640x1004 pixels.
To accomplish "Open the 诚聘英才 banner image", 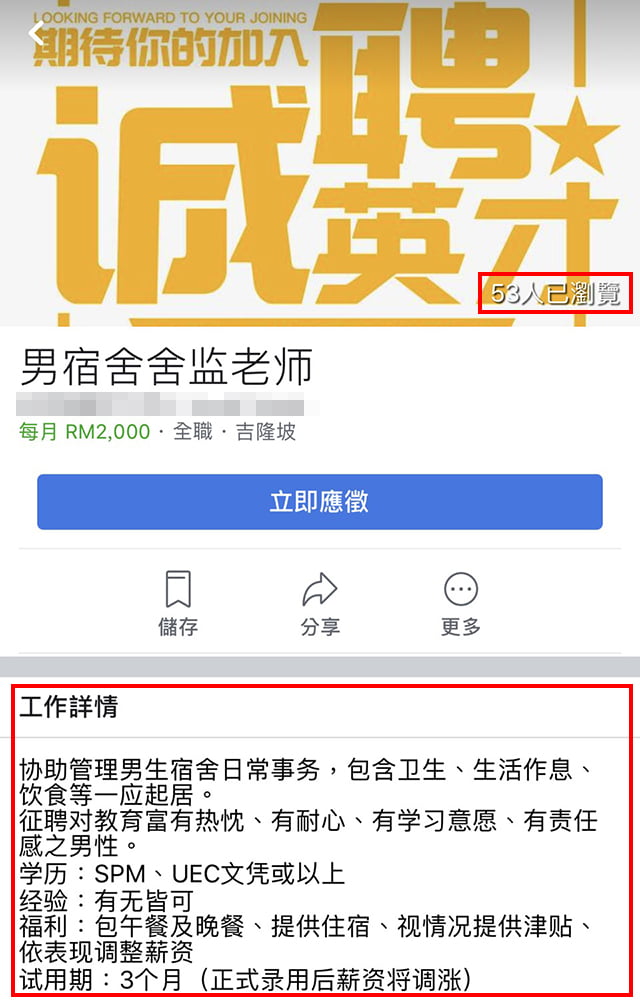I will click(320, 163).
